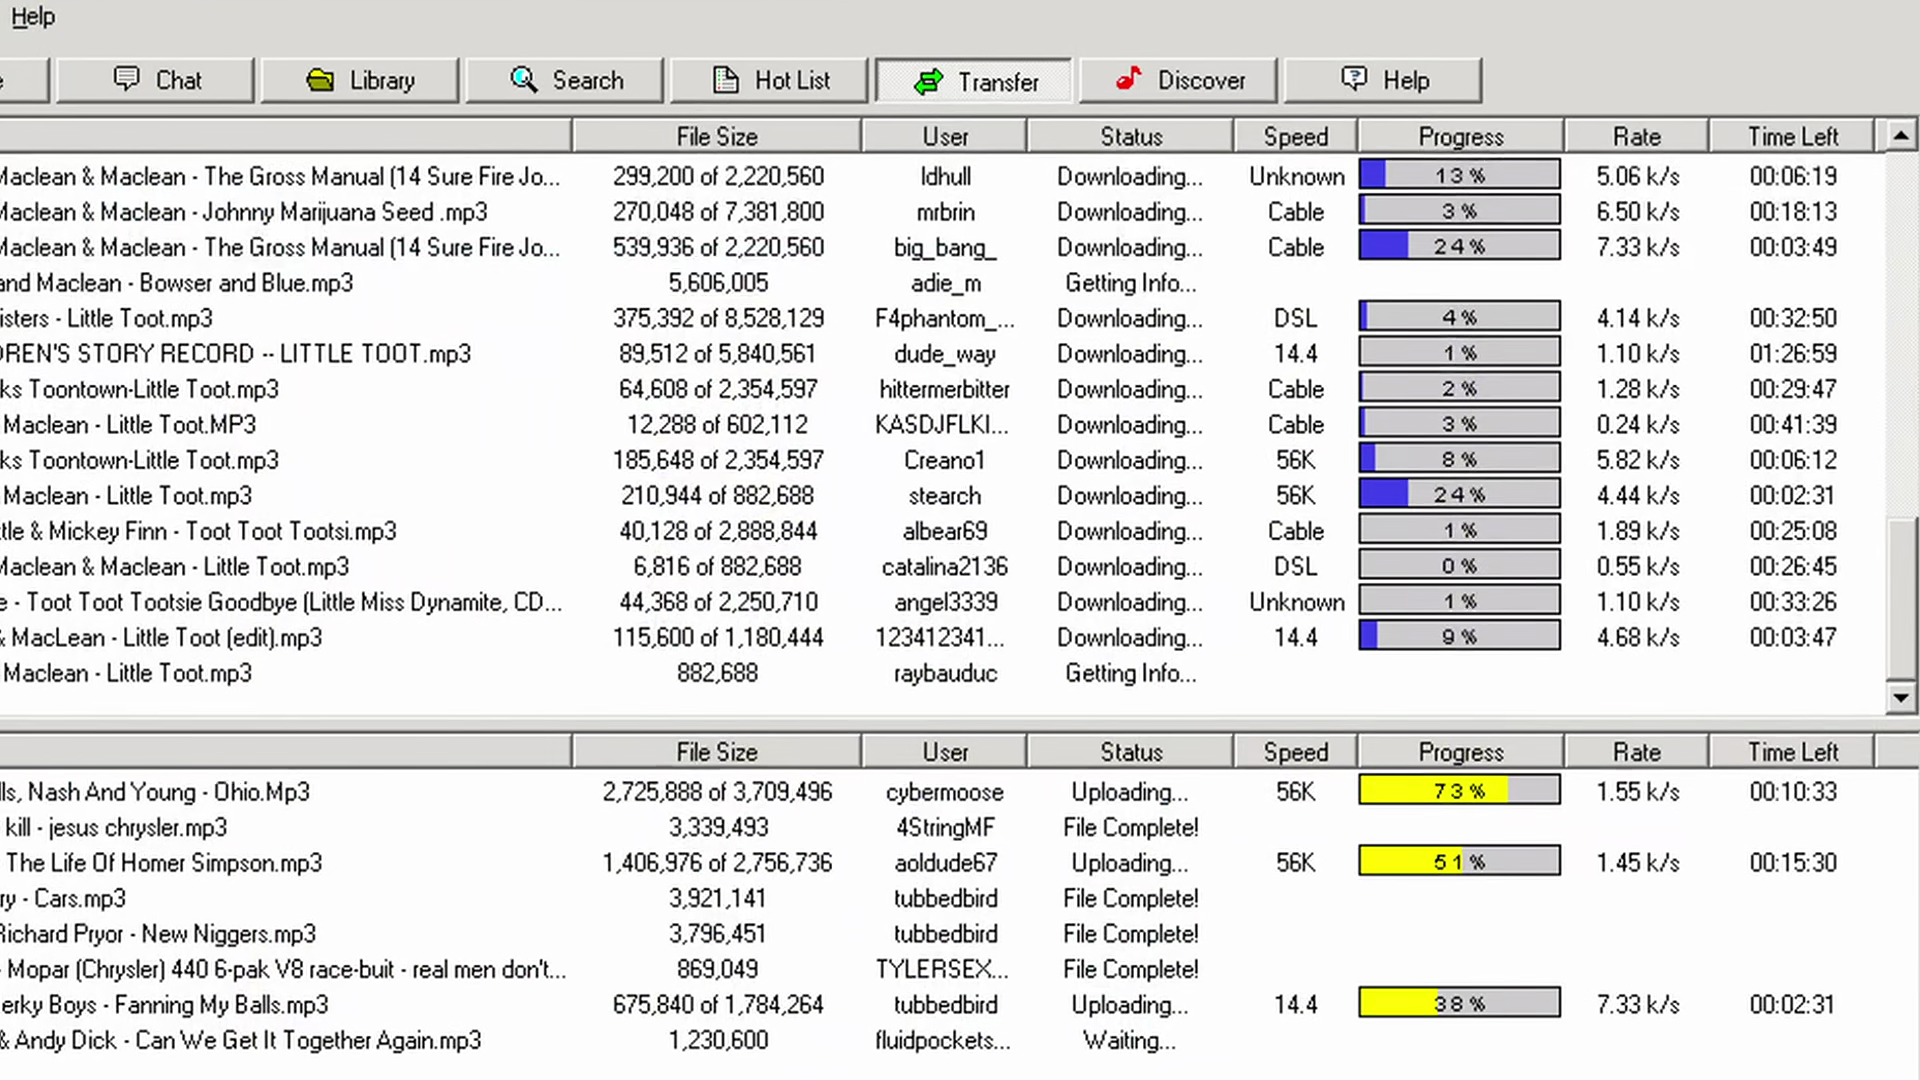The image size is (1920, 1080).
Task: Open the Chat tab speech bubble icon
Action: click(x=127, y=79)
